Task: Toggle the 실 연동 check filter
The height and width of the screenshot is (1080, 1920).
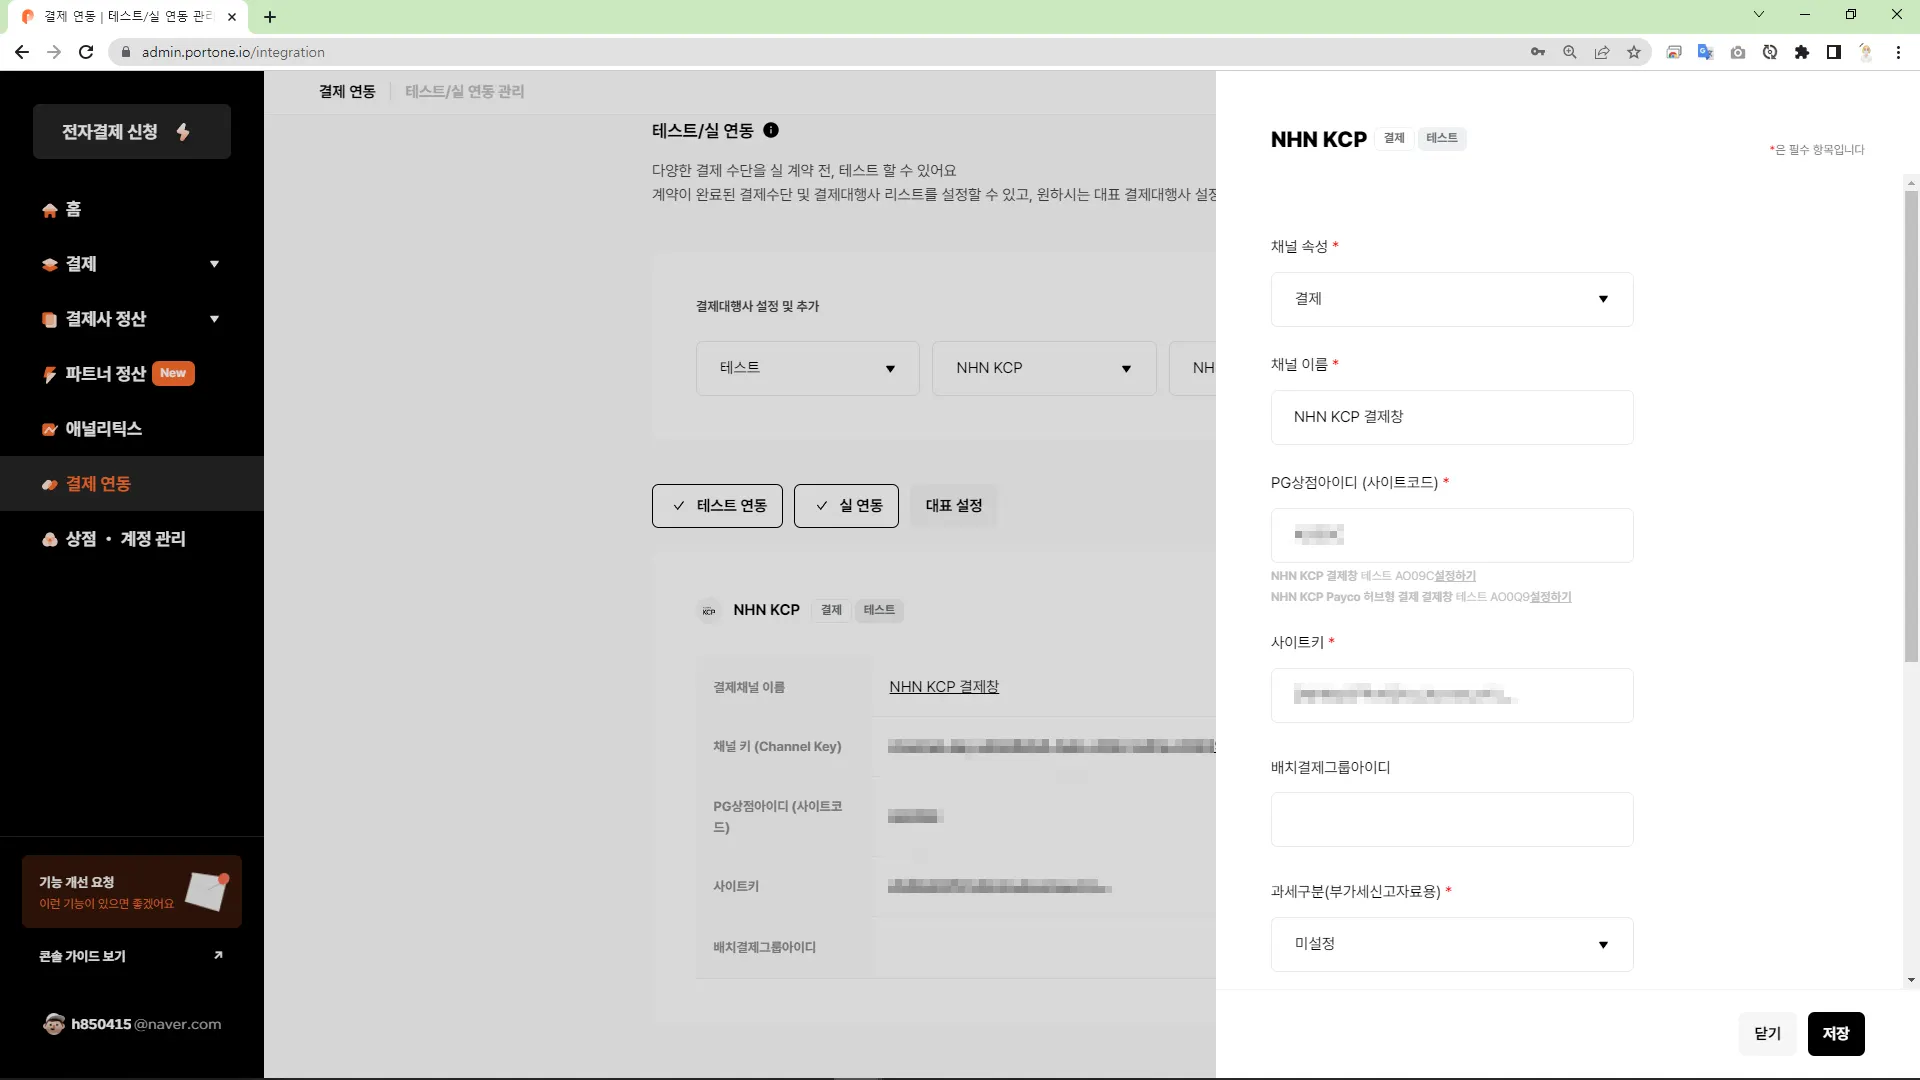Action: [x=846, y=506]
